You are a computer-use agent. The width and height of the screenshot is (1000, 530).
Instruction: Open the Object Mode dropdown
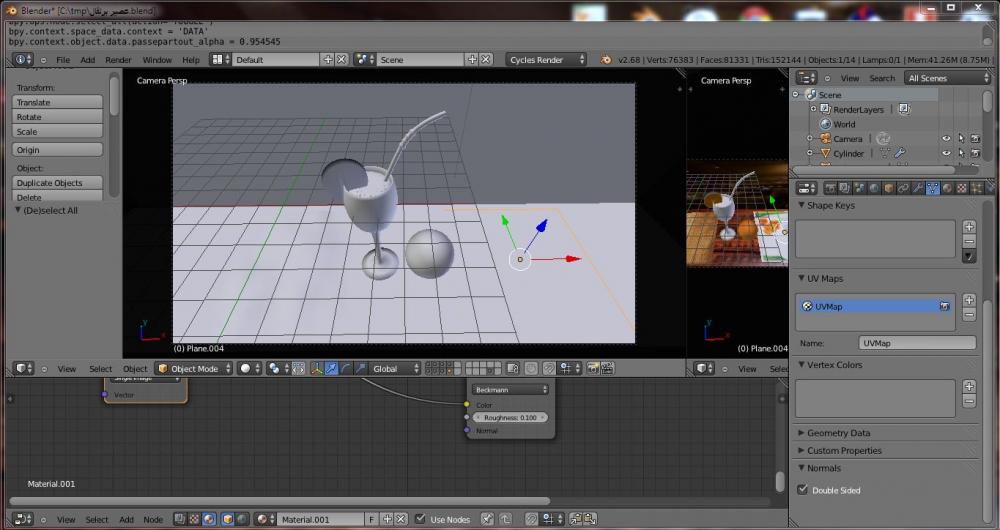(x=193, y=369)
